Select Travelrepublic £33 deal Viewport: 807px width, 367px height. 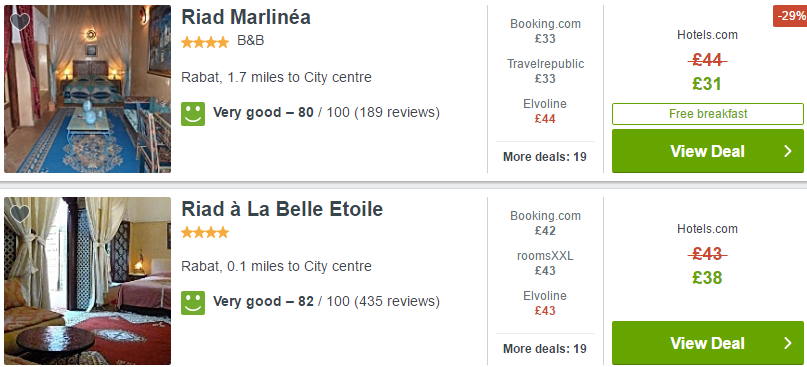point(545,71)
